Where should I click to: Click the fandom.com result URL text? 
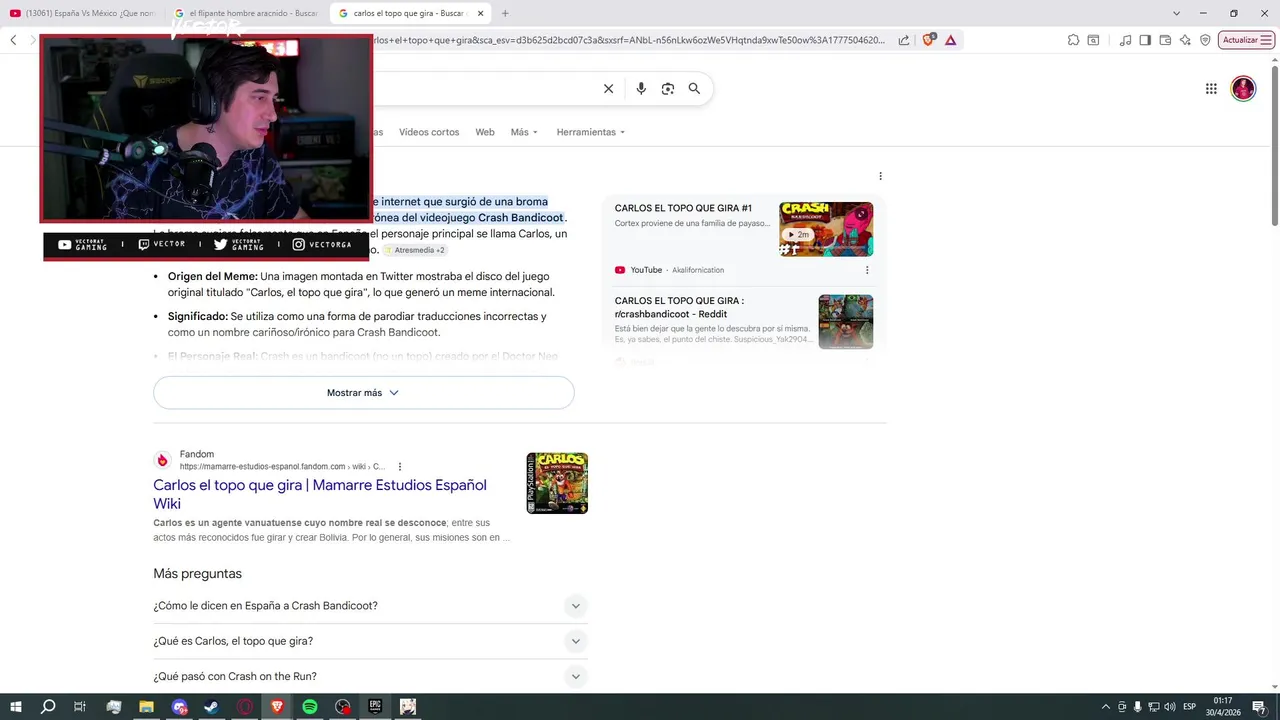click(x=282, y=467)
